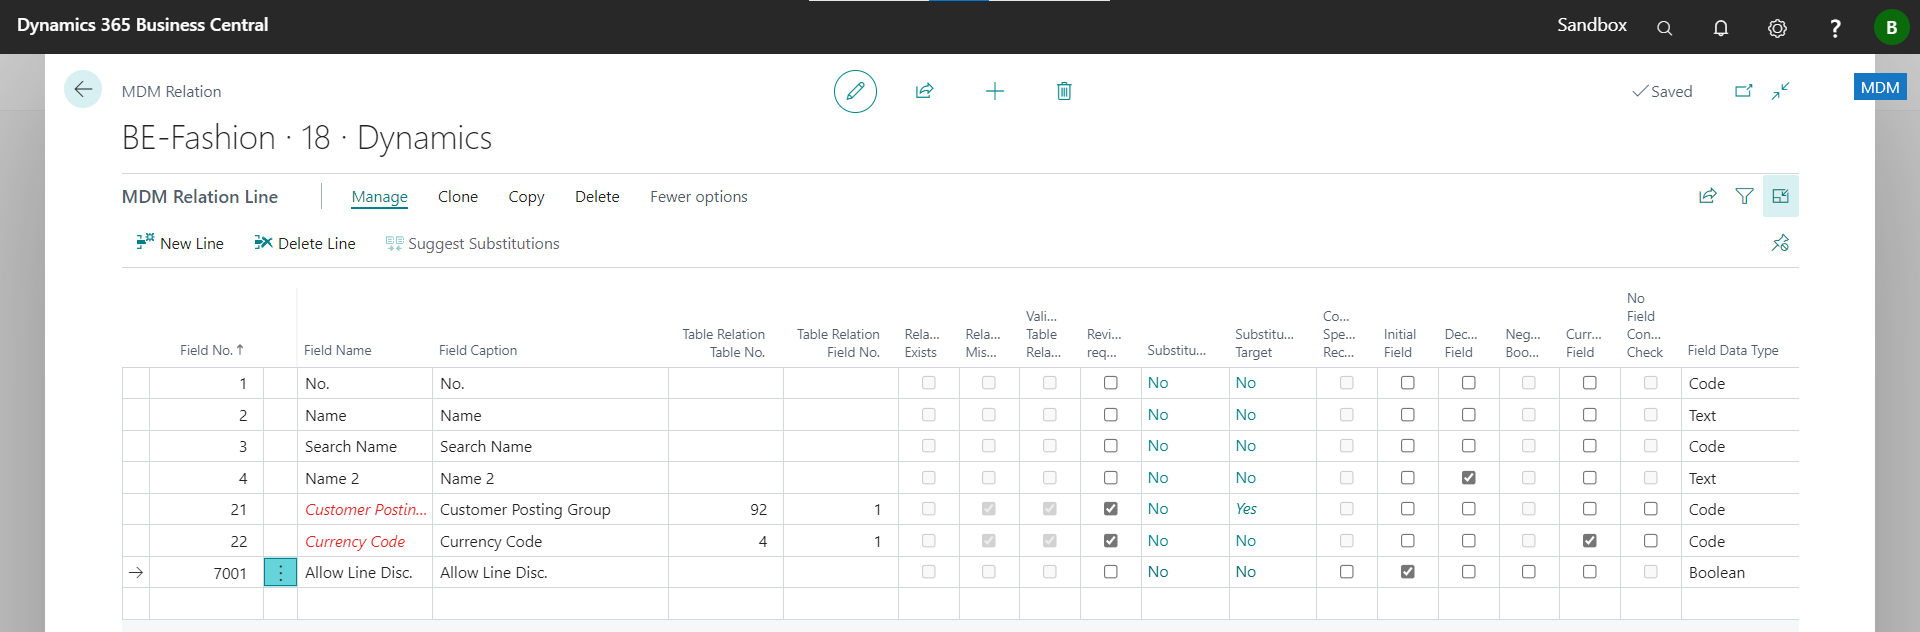Open Field Caption column header menu
Image resolution: width=1920 pixels, height=632 pixels.
click(478, 350)
